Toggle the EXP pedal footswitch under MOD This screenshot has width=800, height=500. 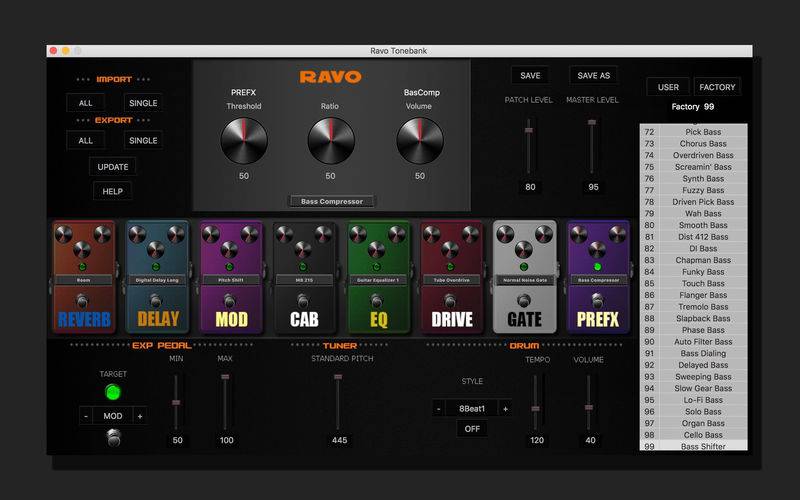113,438
